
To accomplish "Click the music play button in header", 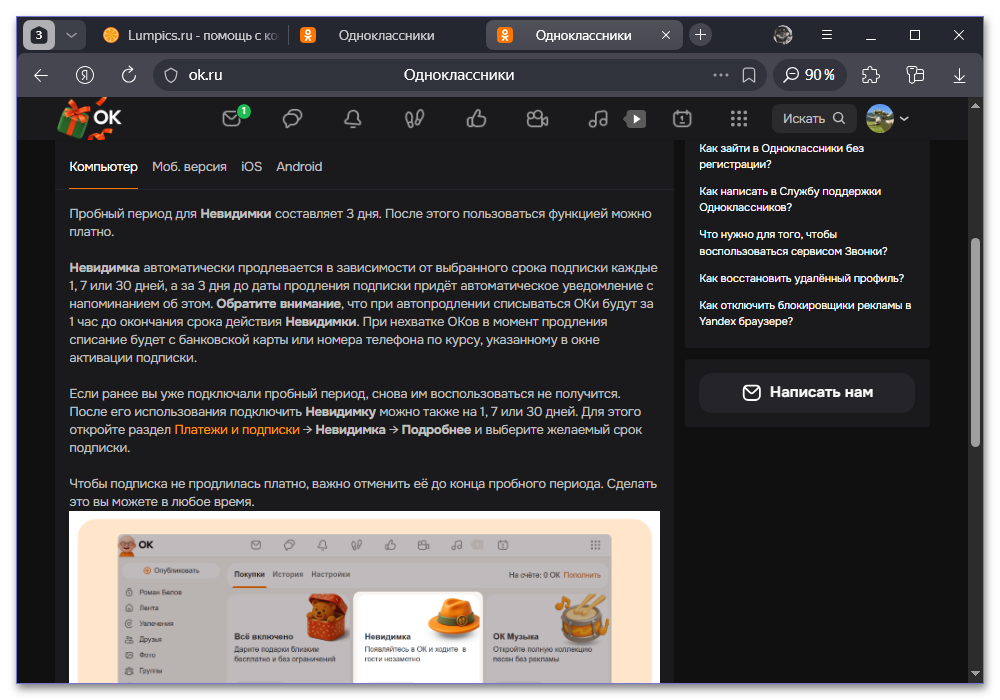I will point(635,119).
